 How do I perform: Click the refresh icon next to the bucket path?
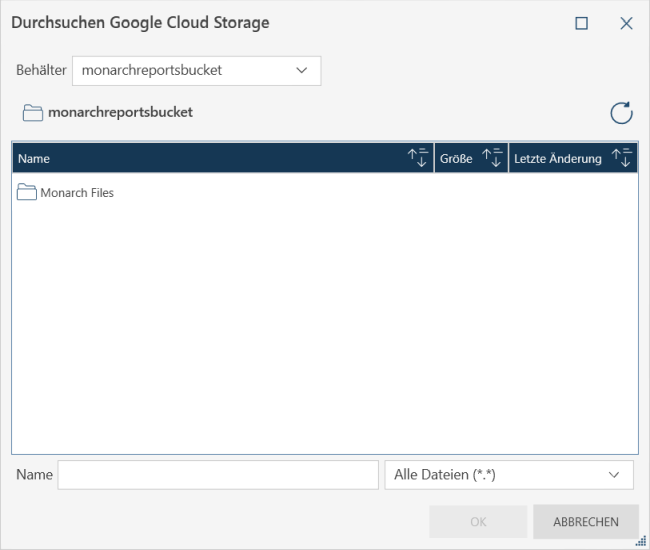(621, 113)
